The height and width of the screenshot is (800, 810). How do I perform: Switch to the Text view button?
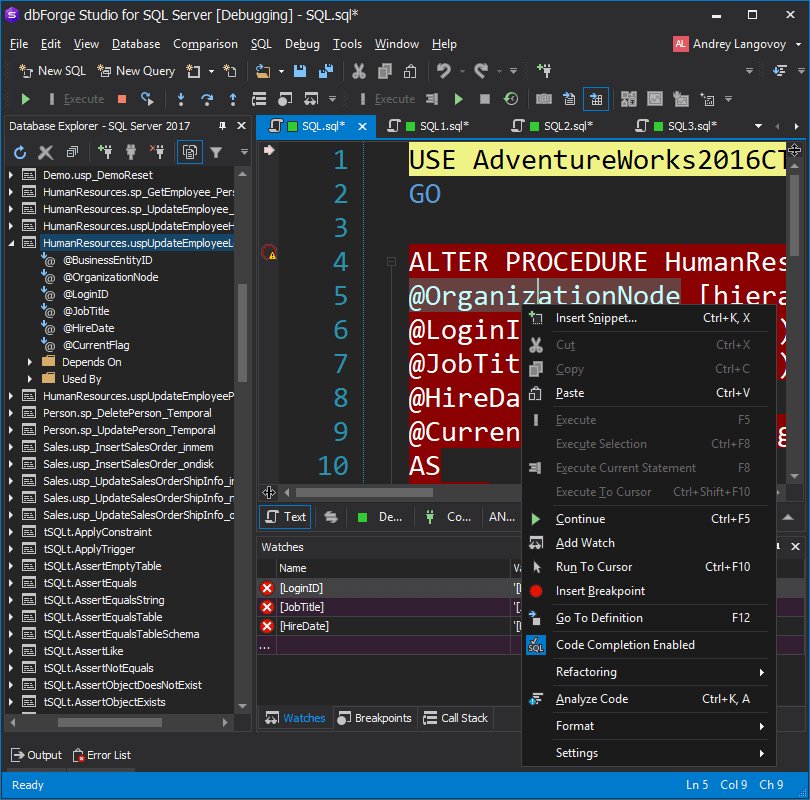coord(285,517)
